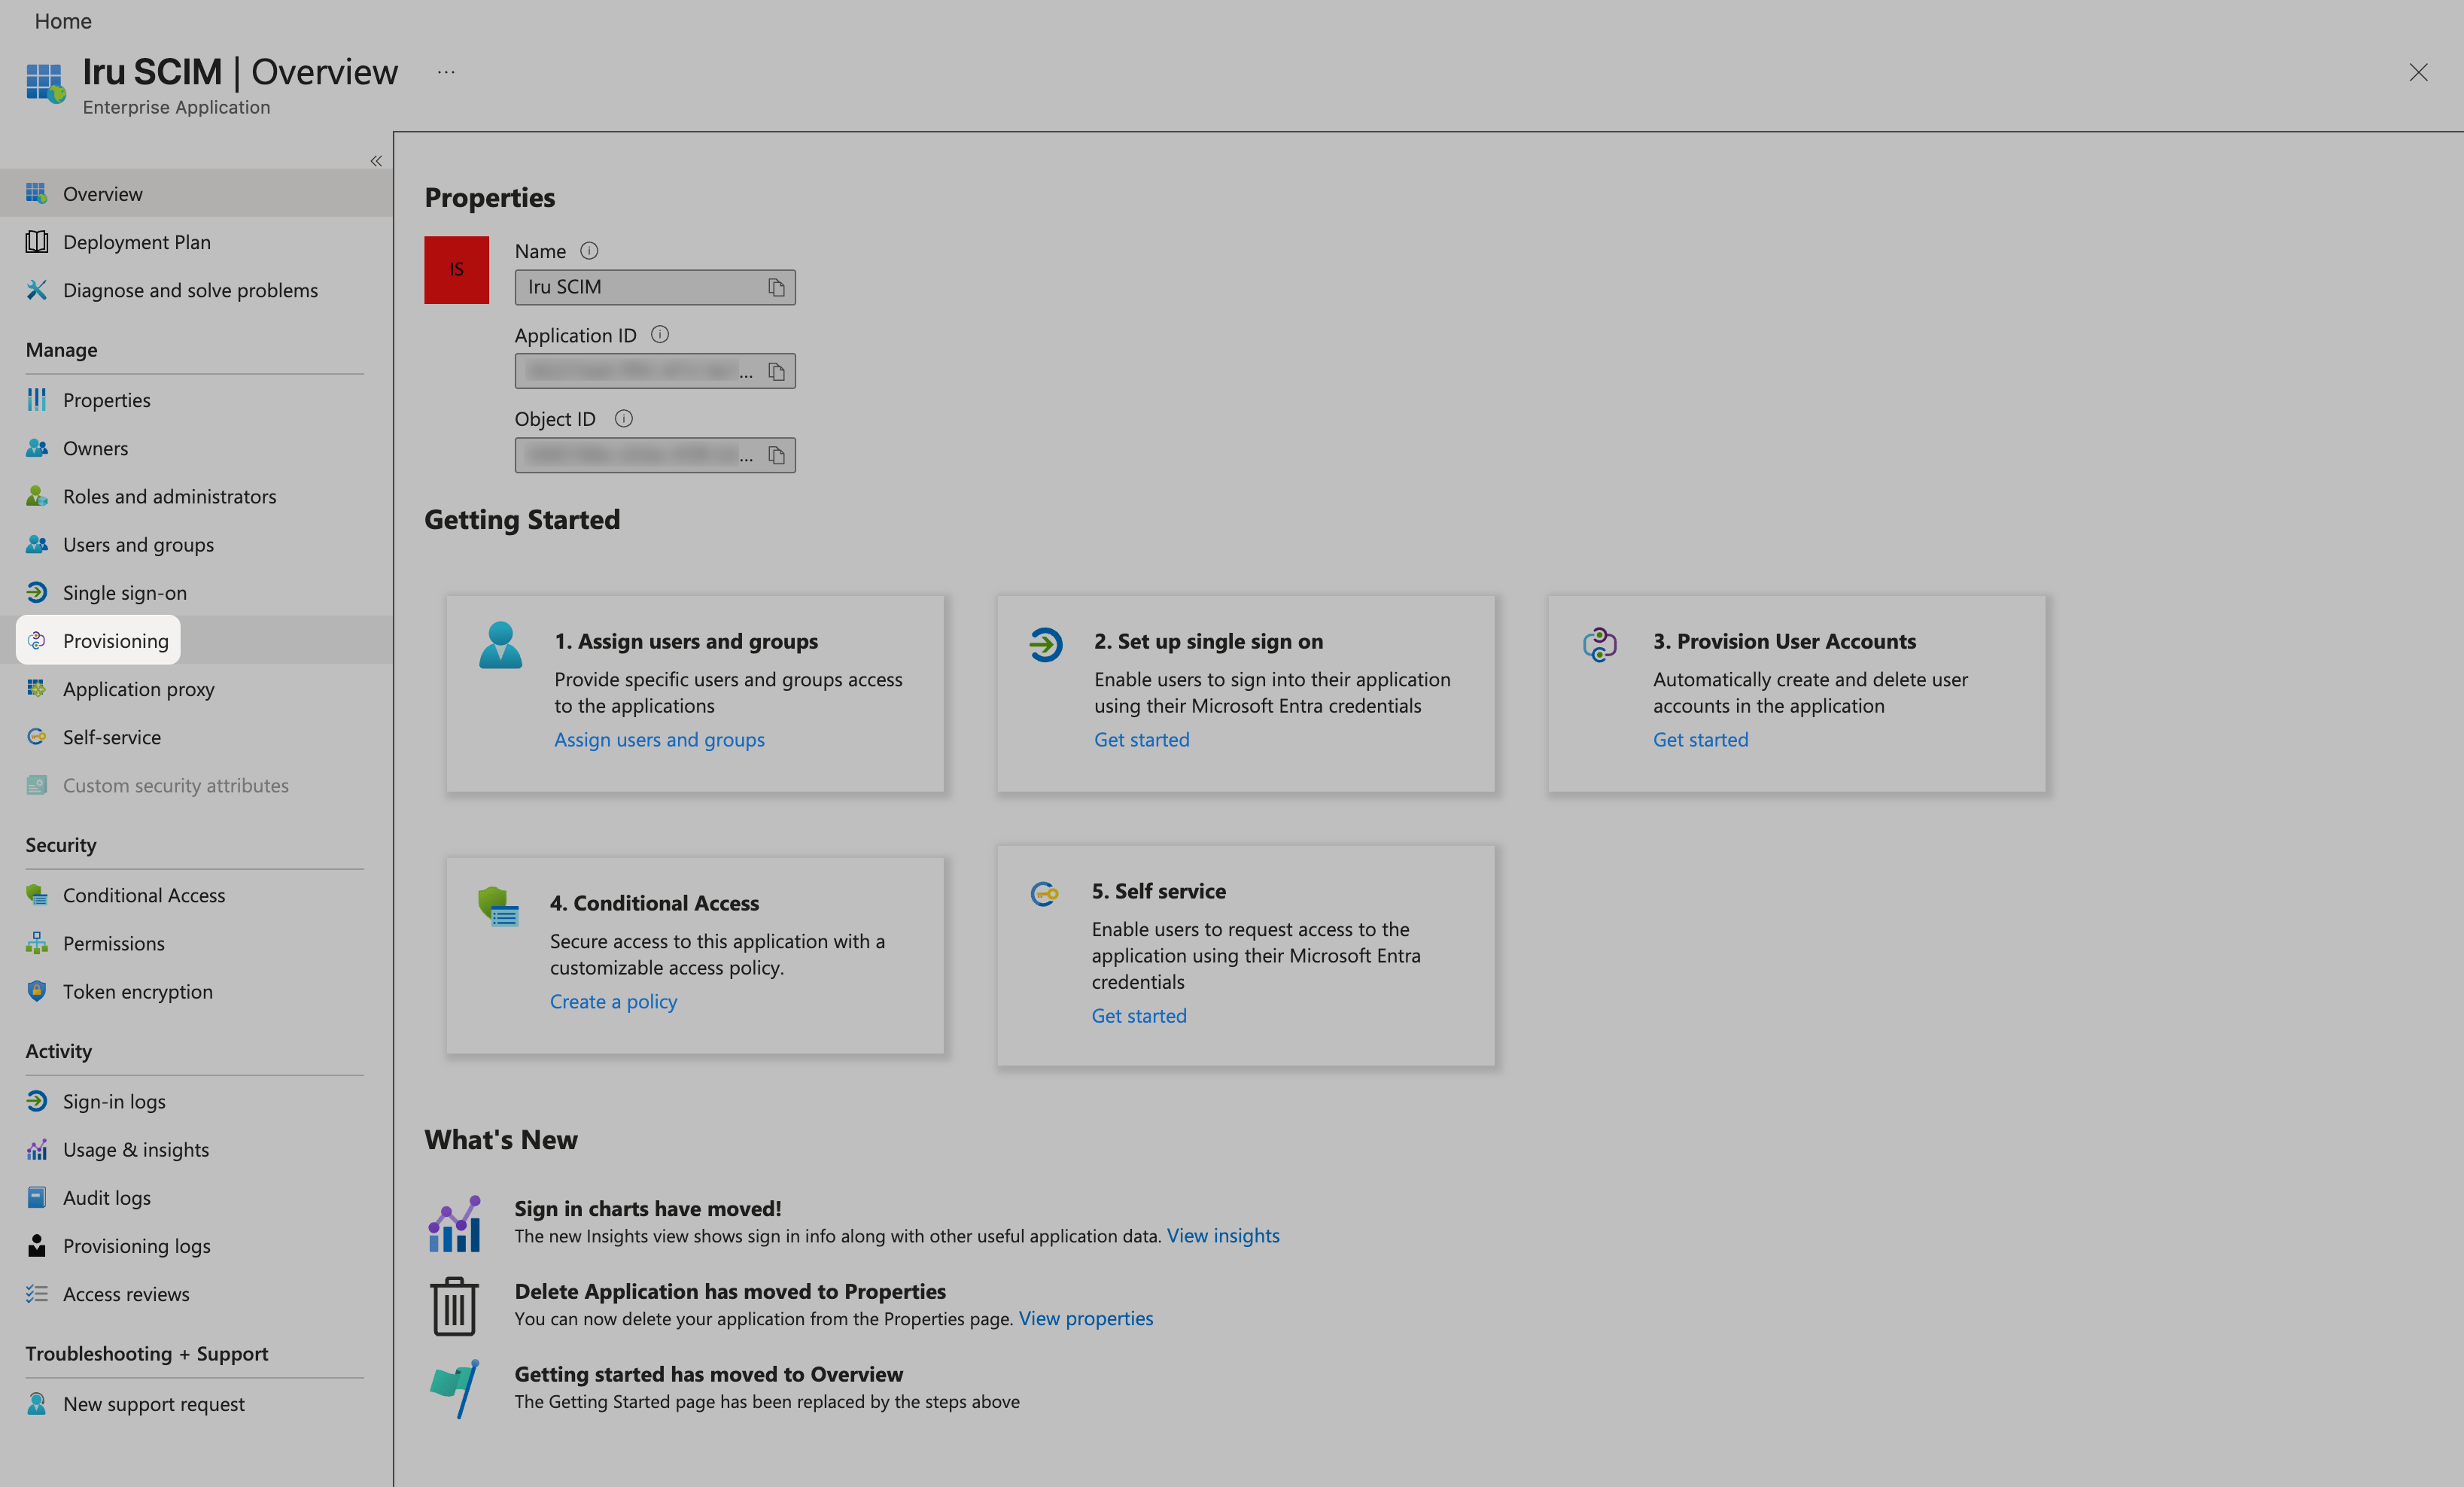Click the '3. Provision User Accounts' heading

(x=1784, y=641)
